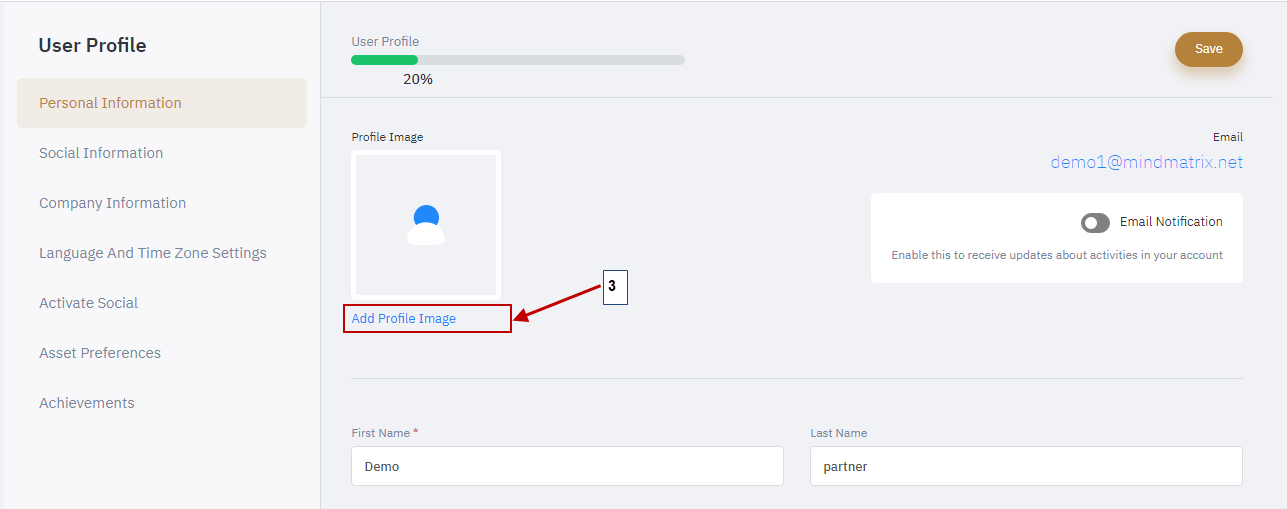Screen dimensions: 1287x509
Task: Click the profile avatar placeholder icon
Action: click(x=426, y=225)
